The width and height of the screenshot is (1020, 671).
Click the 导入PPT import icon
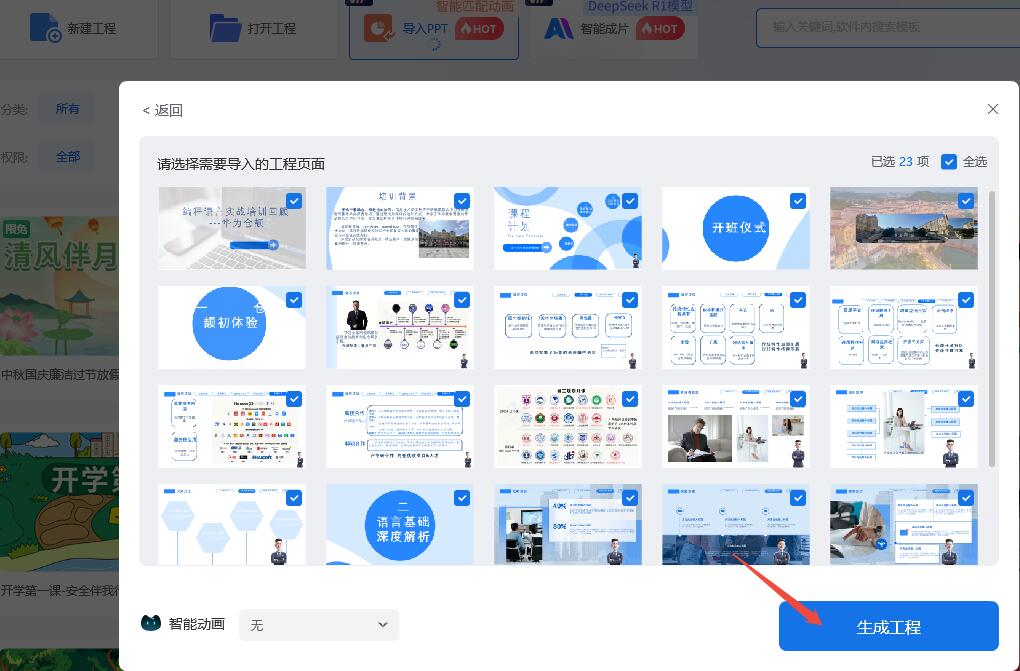(379, 28)
